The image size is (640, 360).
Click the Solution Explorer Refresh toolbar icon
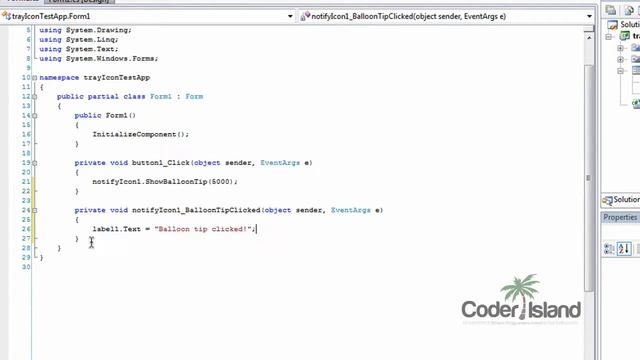coord(629,10)
